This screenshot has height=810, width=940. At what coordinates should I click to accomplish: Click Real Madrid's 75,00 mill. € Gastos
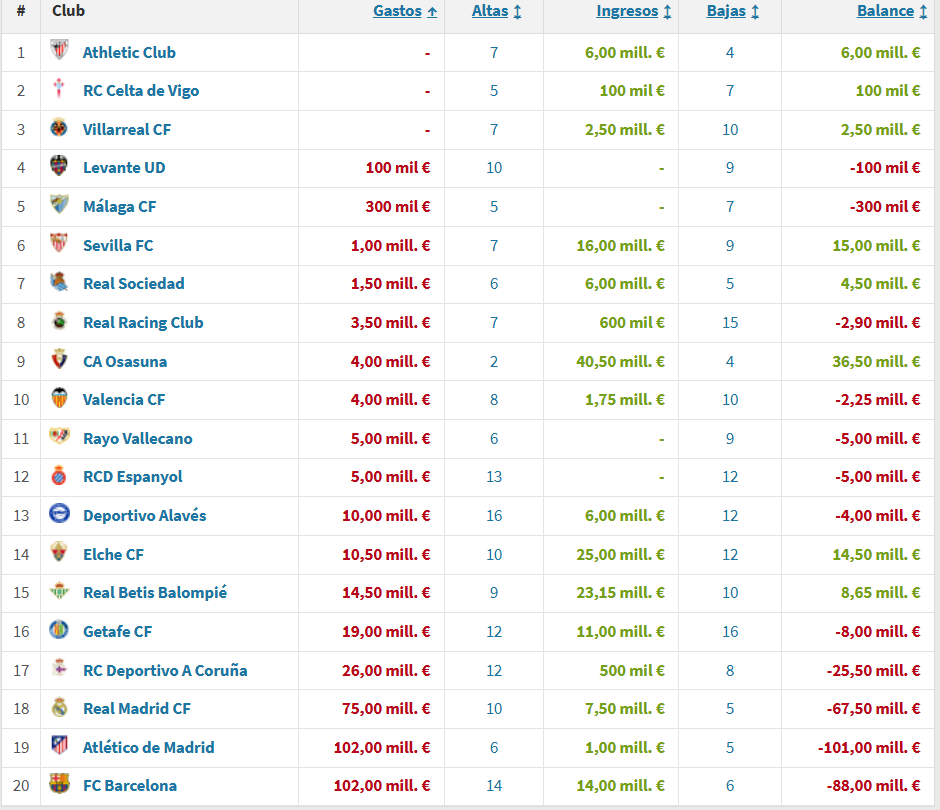tap(386, 709)
